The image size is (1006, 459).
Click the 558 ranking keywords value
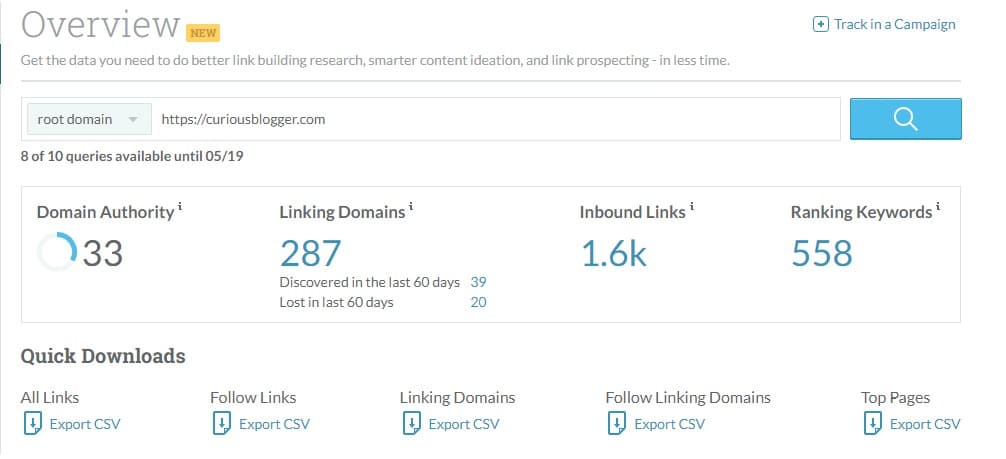pyautogui.click(x=822, y=253)
